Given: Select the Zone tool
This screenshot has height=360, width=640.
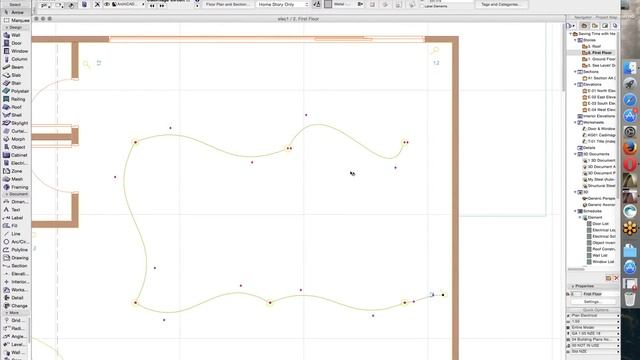Looking at the screenshot, I should click(15, 171).
